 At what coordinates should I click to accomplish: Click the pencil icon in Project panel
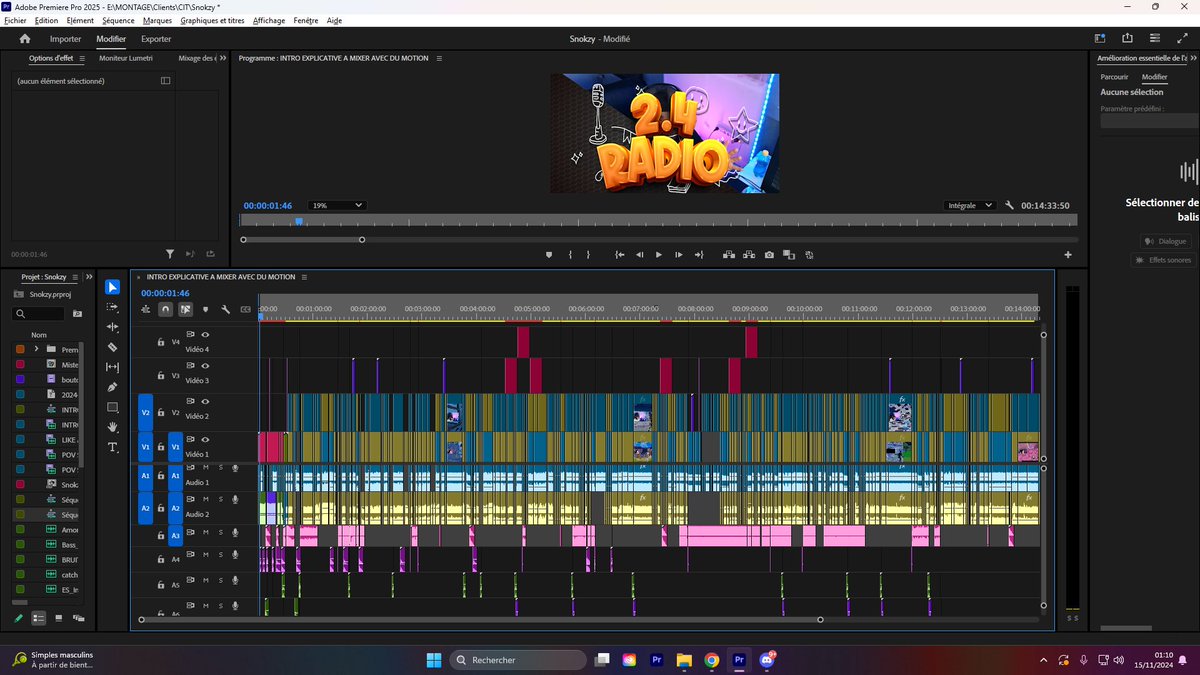18,618
